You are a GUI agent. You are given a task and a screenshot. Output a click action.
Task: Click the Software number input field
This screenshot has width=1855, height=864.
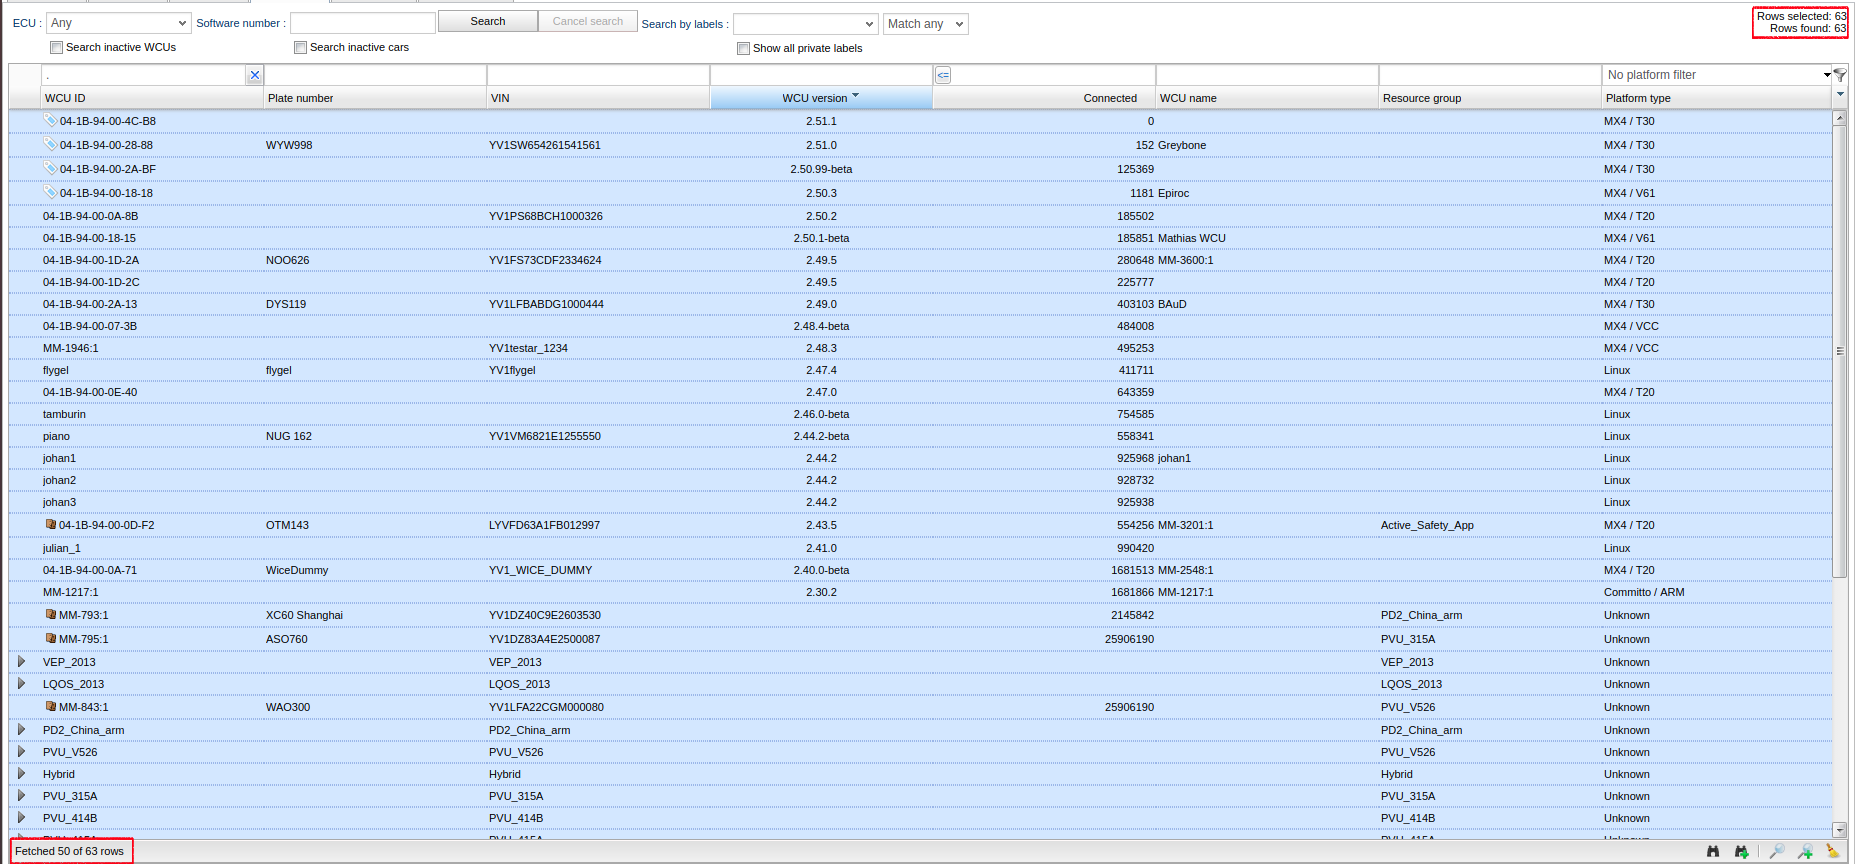[362, 23]
